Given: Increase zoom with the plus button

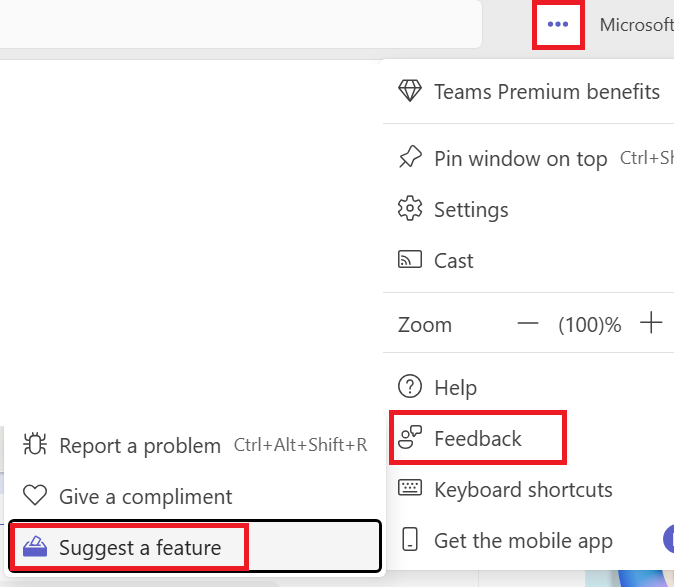Looking at the screenshot, I should 651,323.
